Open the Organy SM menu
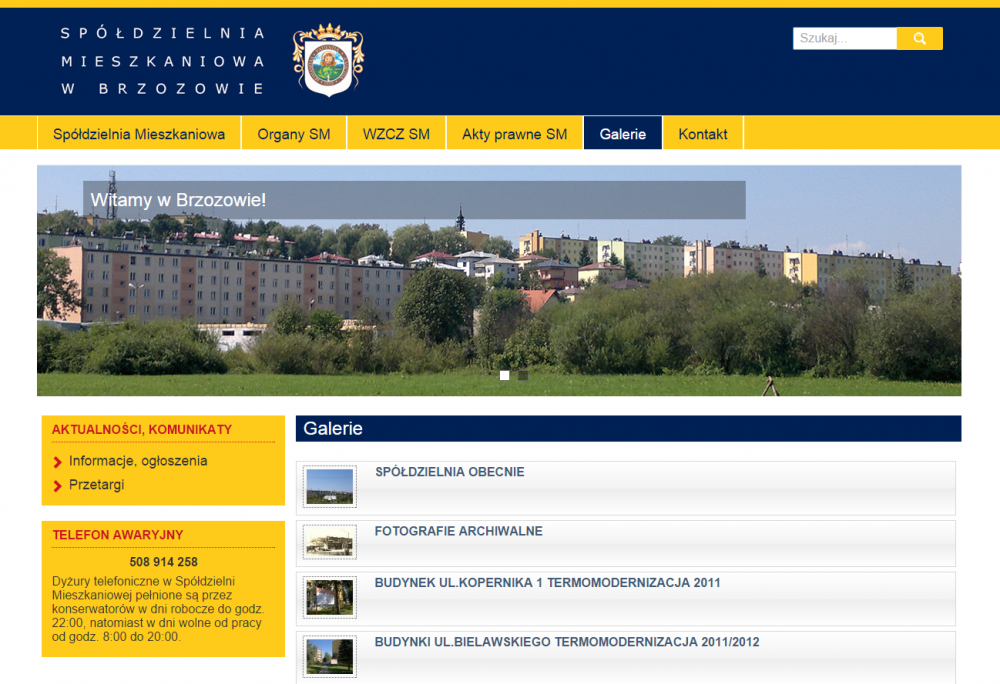This screenshot has width=1000, height=684. tap(293, 134)
